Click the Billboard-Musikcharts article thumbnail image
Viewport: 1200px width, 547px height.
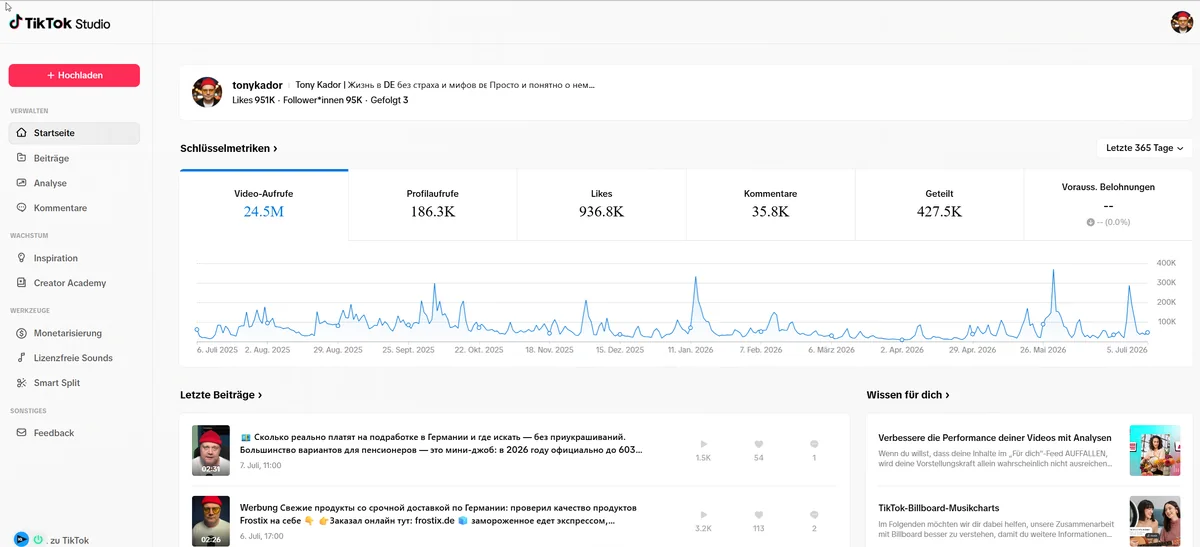point(1155,521)
